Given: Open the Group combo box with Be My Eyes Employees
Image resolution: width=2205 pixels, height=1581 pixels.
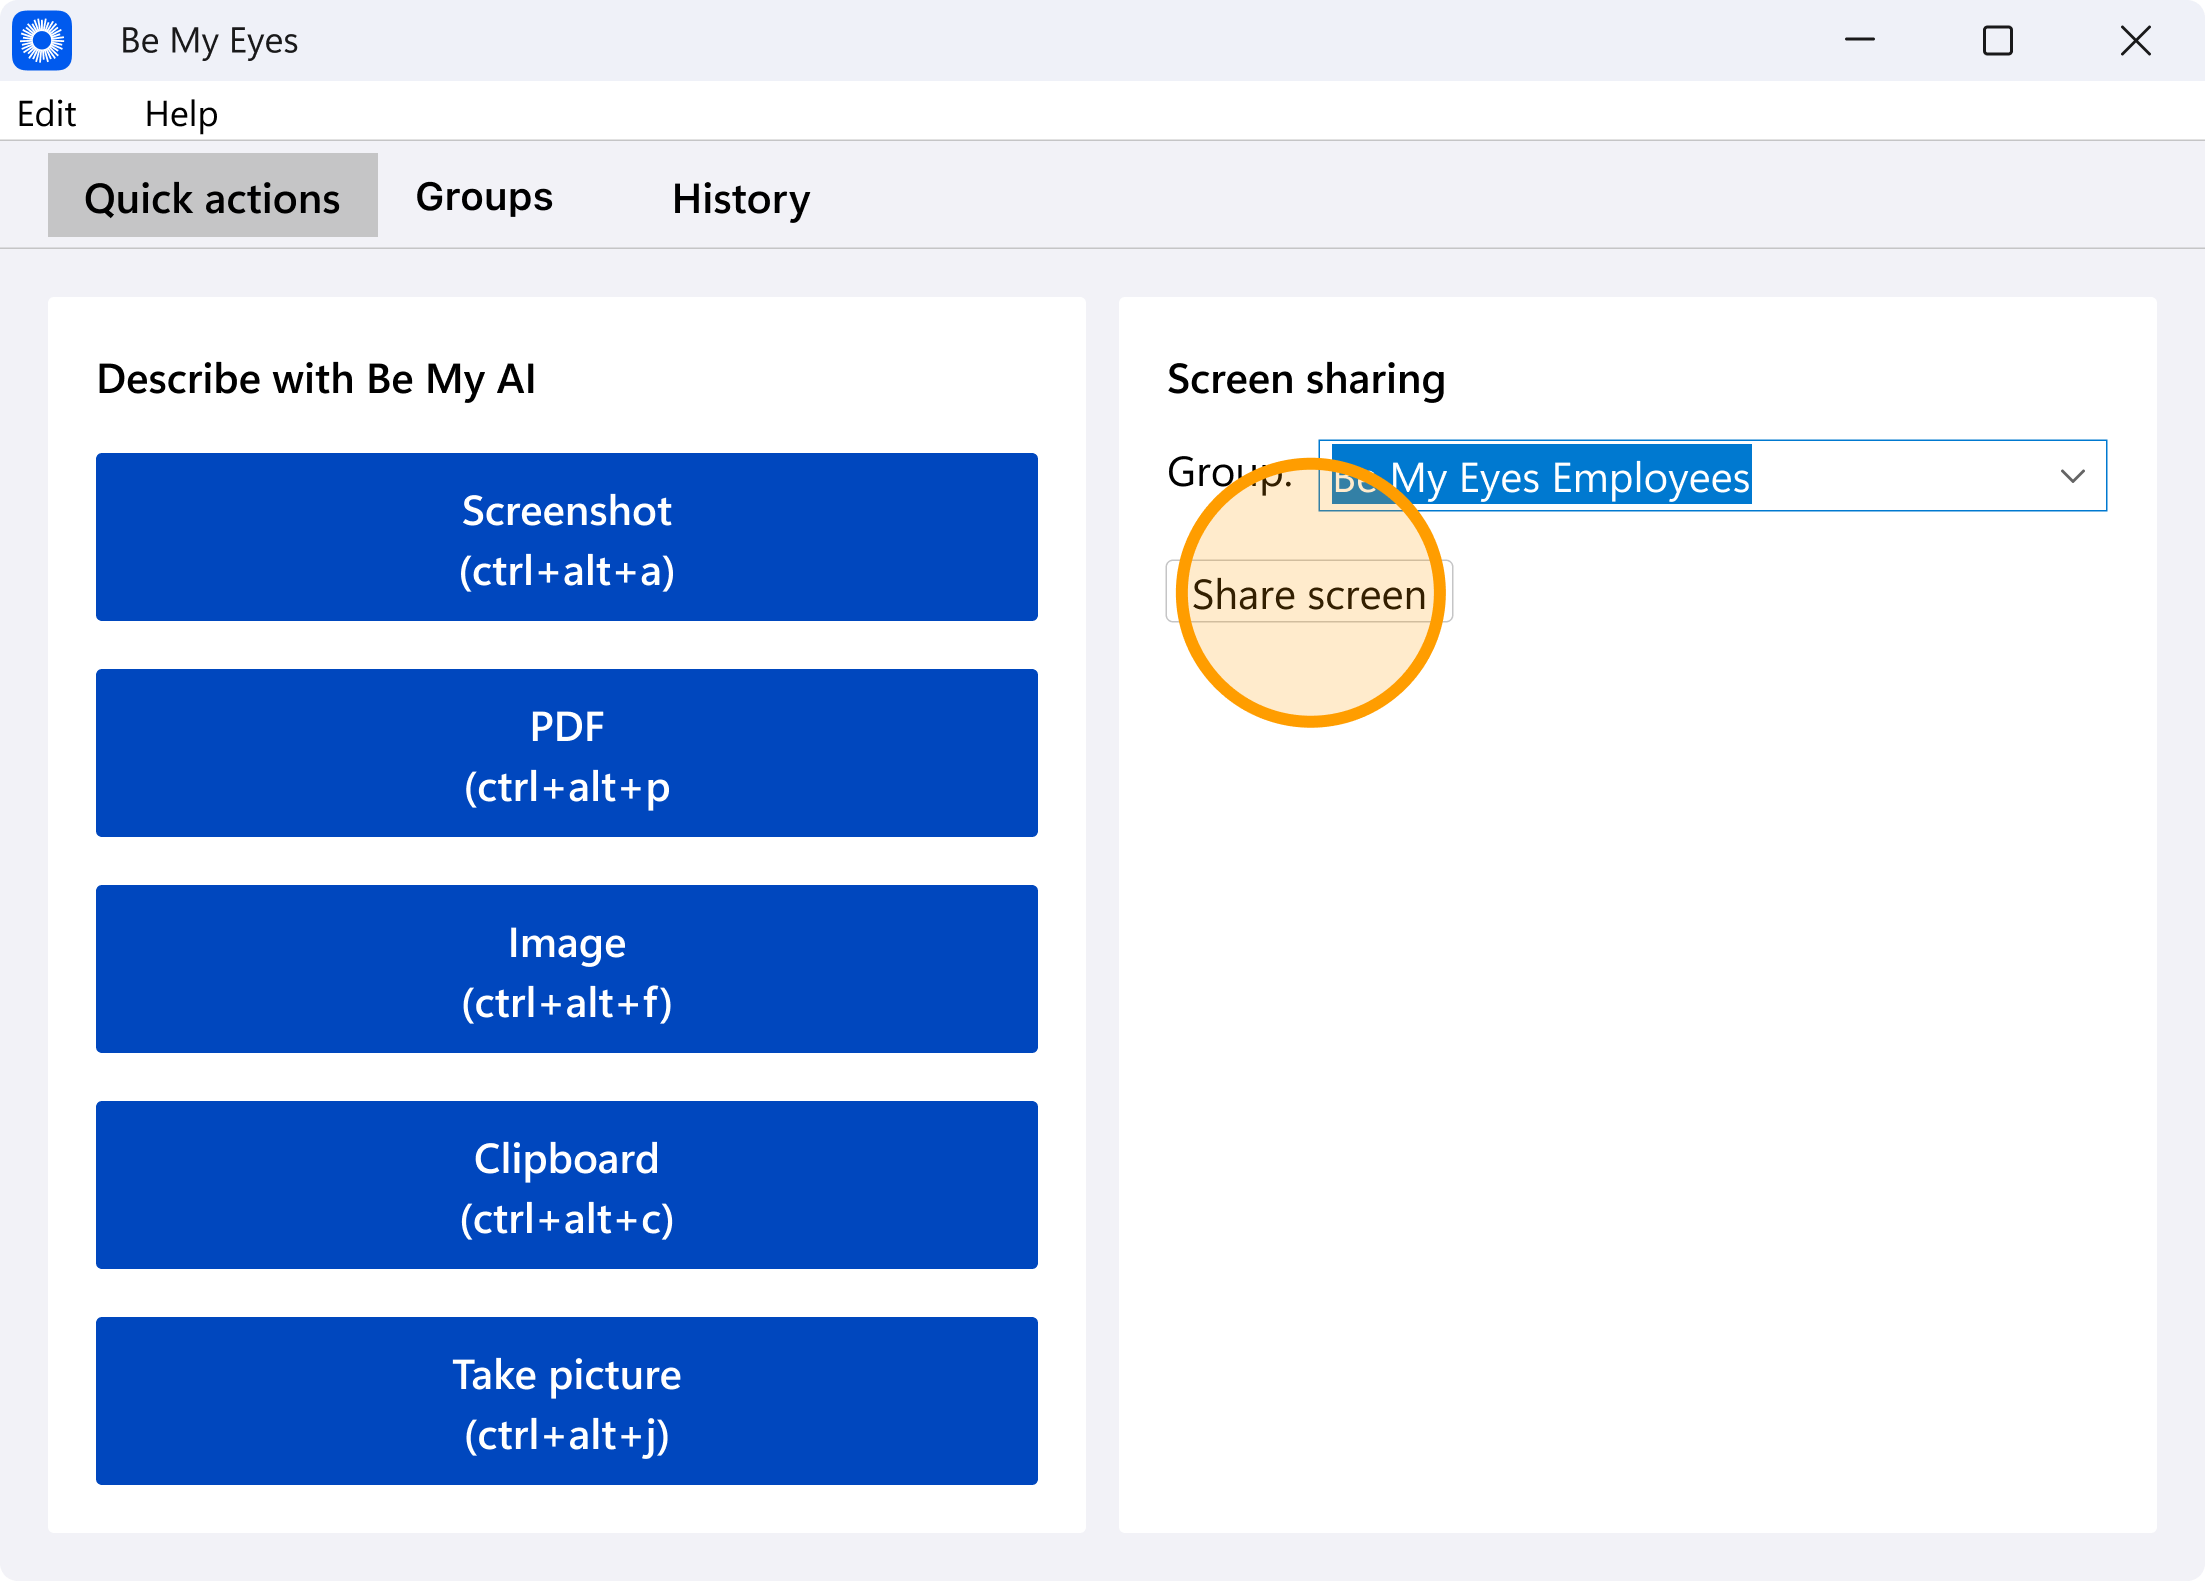Looking at the screenshot, I should click(1712, 476).
